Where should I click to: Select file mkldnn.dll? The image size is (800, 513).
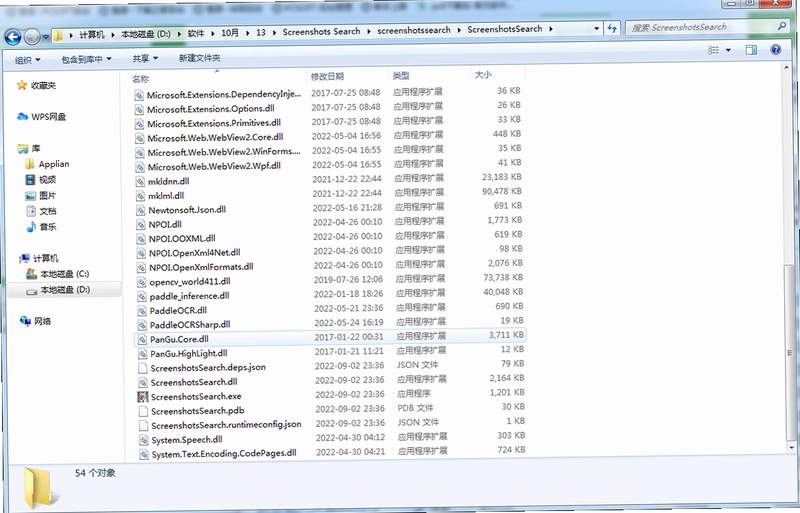coord(168,181)
